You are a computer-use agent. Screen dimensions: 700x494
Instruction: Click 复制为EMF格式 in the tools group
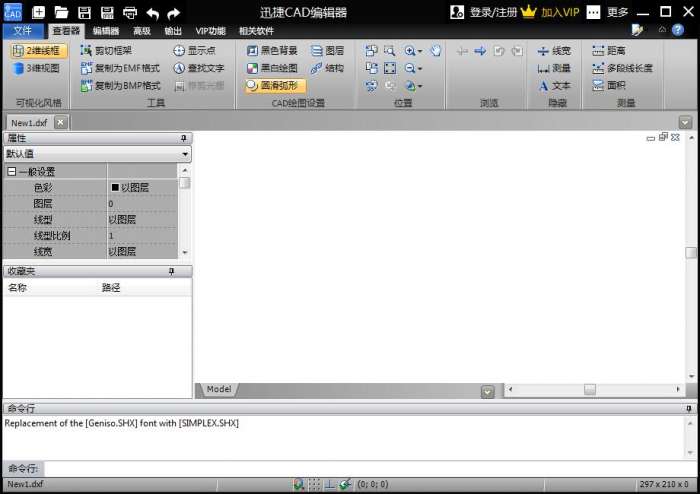[x=119, y=68]
